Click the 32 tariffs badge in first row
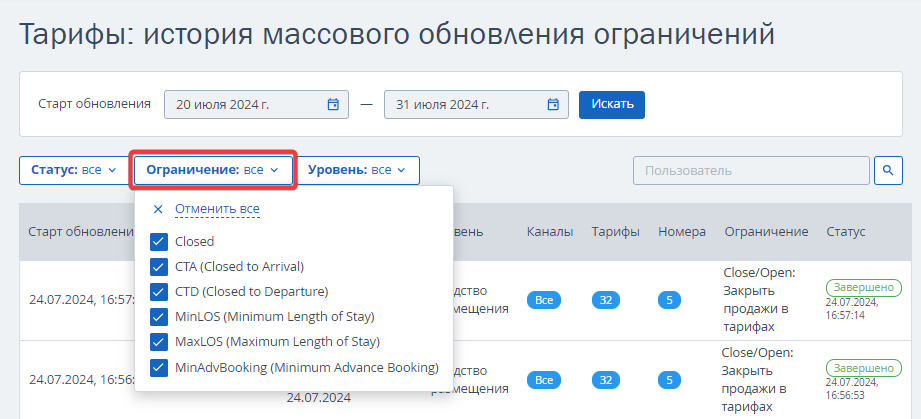This screenshot has height=419, width=921. (606, 299)
